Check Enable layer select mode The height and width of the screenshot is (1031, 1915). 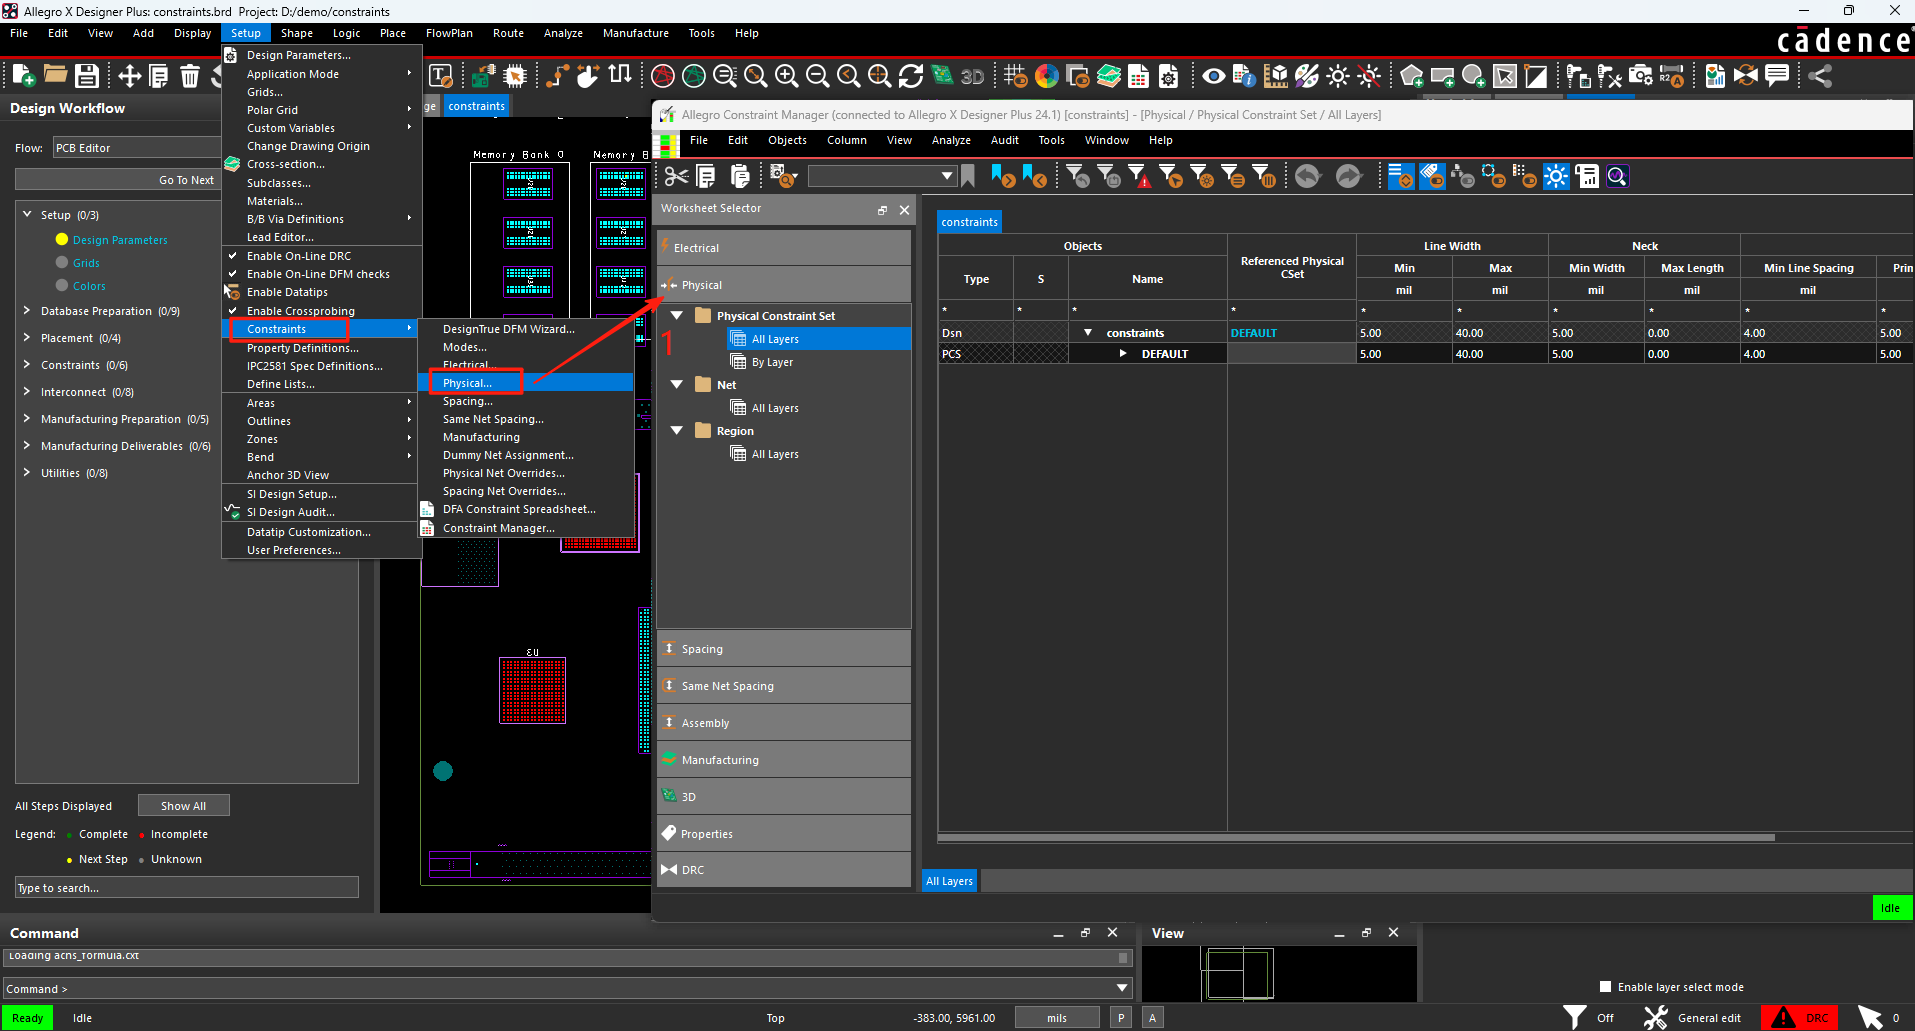click(x=1605, y=987)
